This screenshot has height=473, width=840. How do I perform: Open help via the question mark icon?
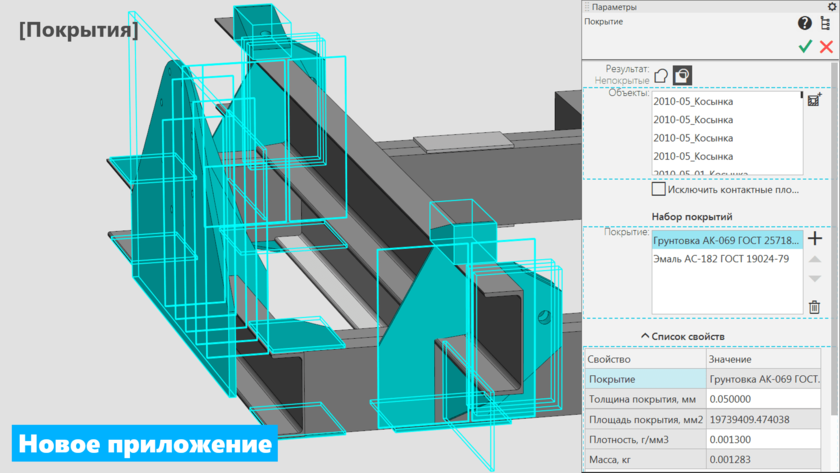(x=805, y=23)
